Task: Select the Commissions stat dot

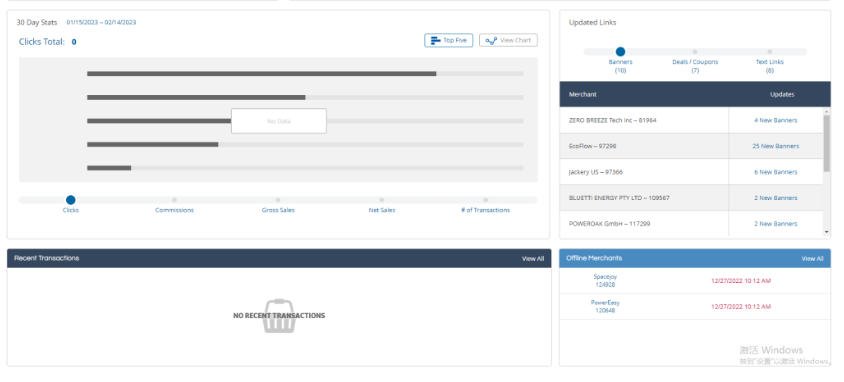Action: point(174,200)
